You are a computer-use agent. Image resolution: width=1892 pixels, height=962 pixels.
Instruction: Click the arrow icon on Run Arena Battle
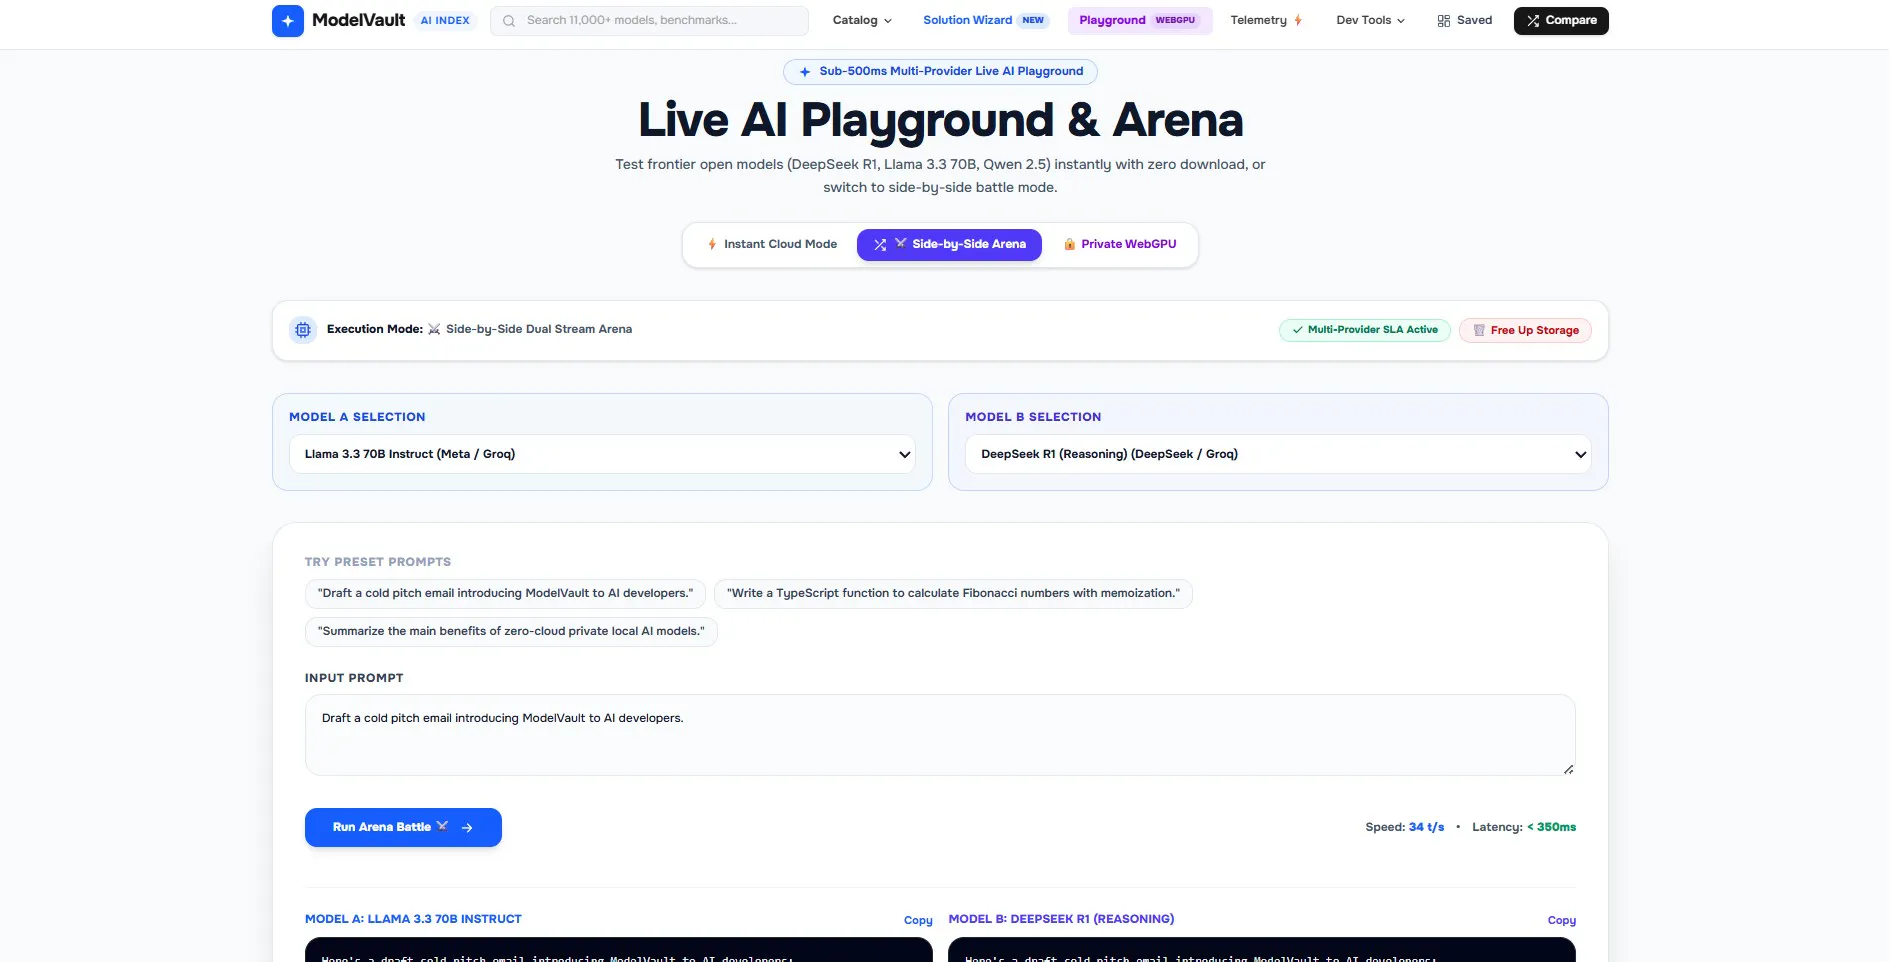coord(467,828)
